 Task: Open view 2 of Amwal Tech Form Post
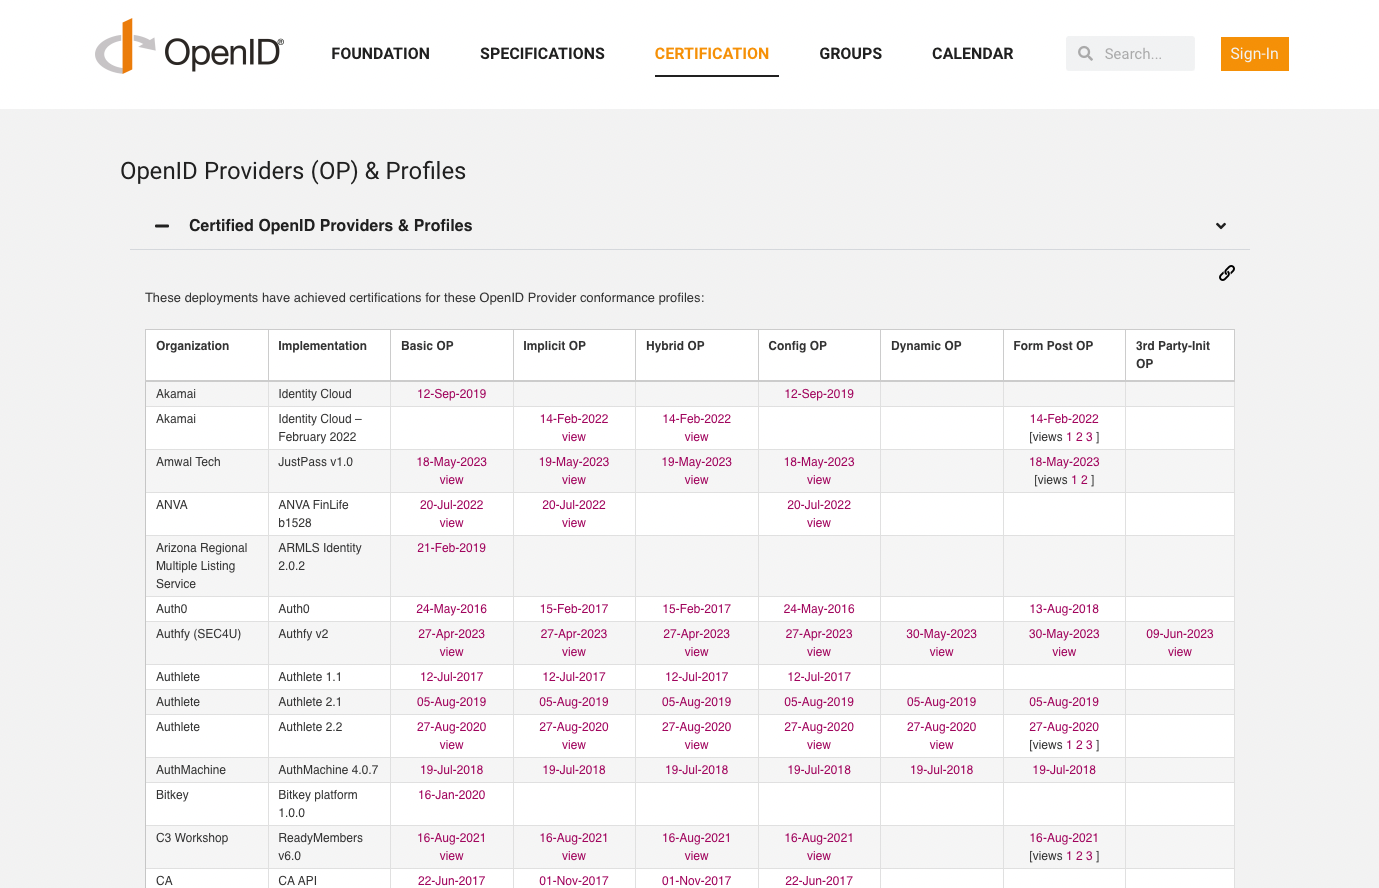click(1084, 480)
